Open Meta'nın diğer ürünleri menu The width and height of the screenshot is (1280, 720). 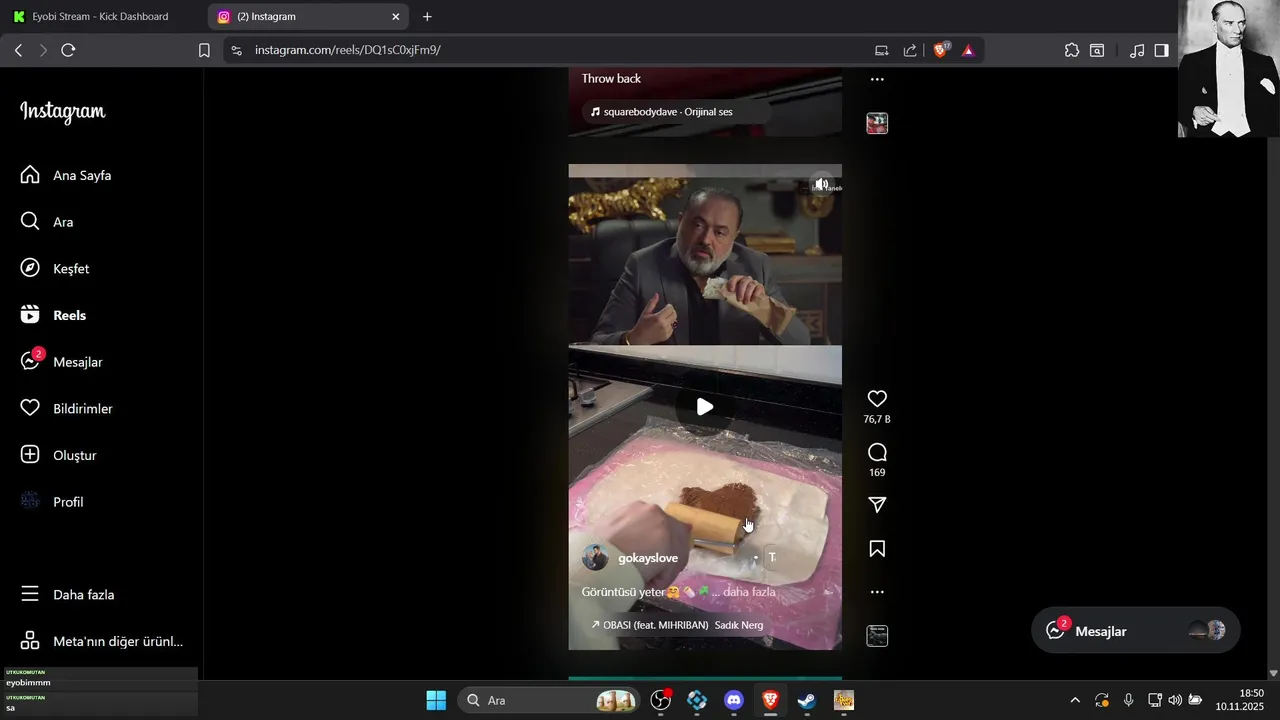pos(102,641)
